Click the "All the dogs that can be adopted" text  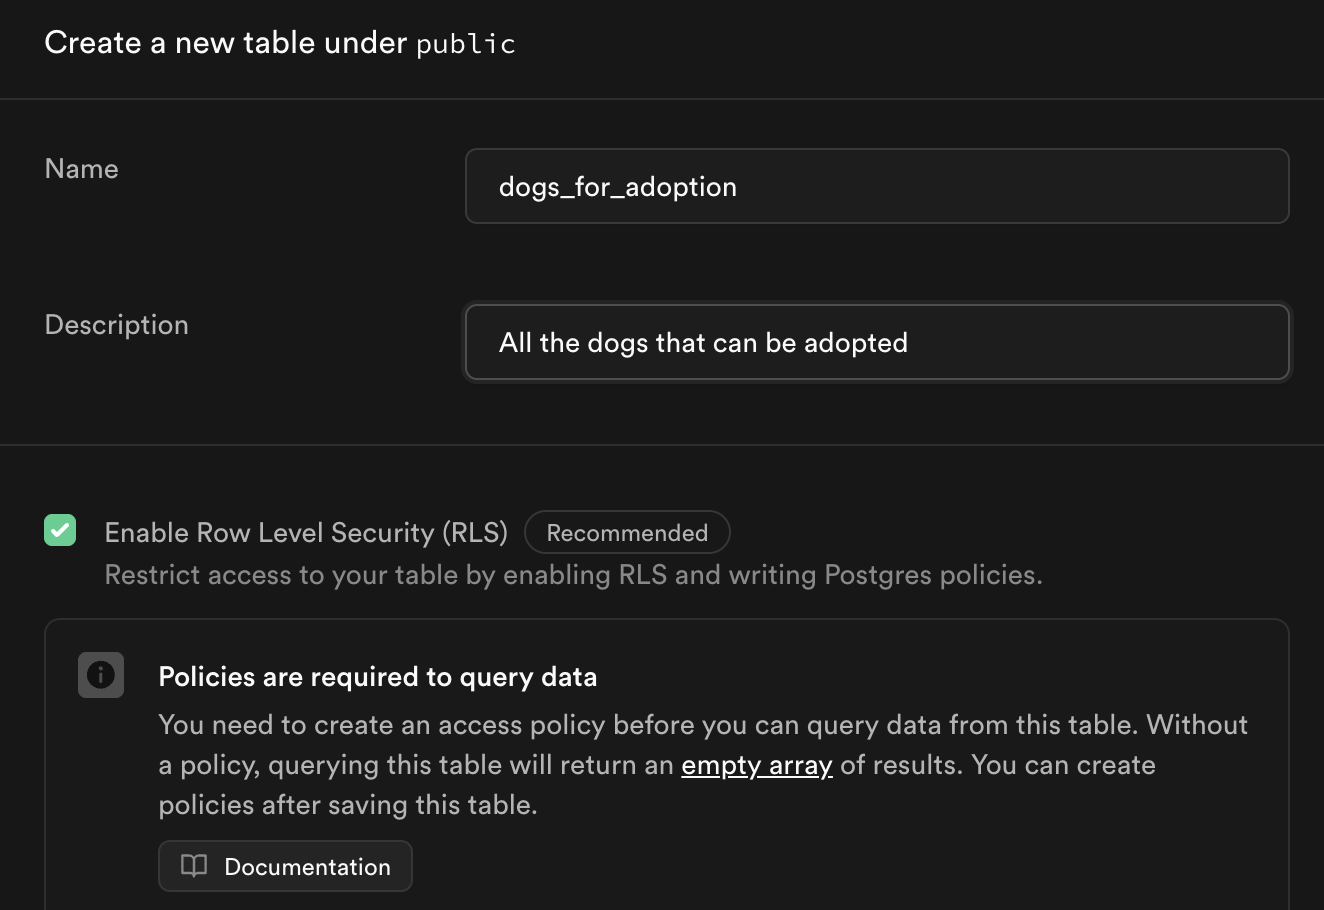[x=703, y=342]
